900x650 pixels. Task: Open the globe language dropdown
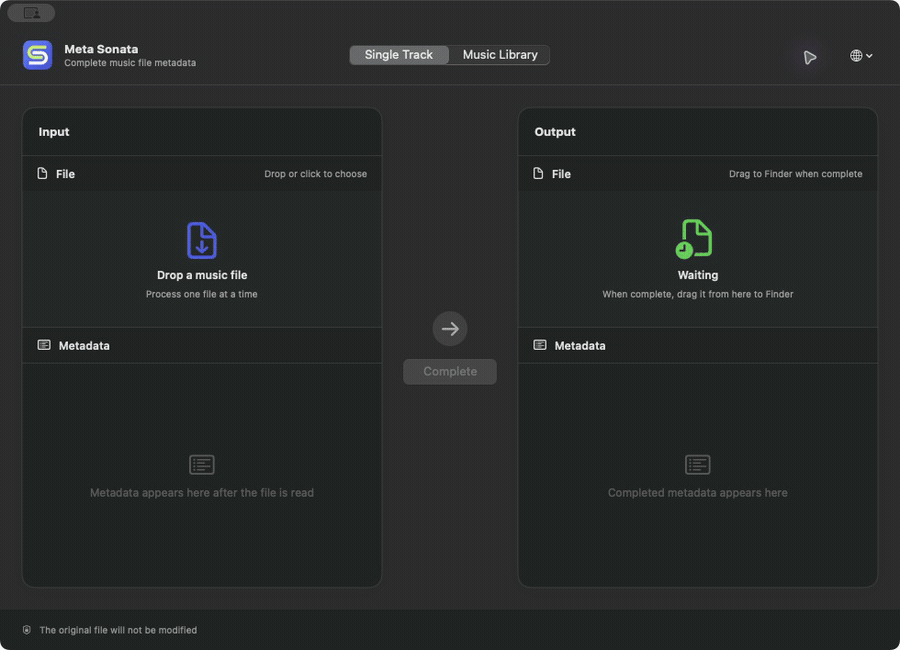click(861, 56)
